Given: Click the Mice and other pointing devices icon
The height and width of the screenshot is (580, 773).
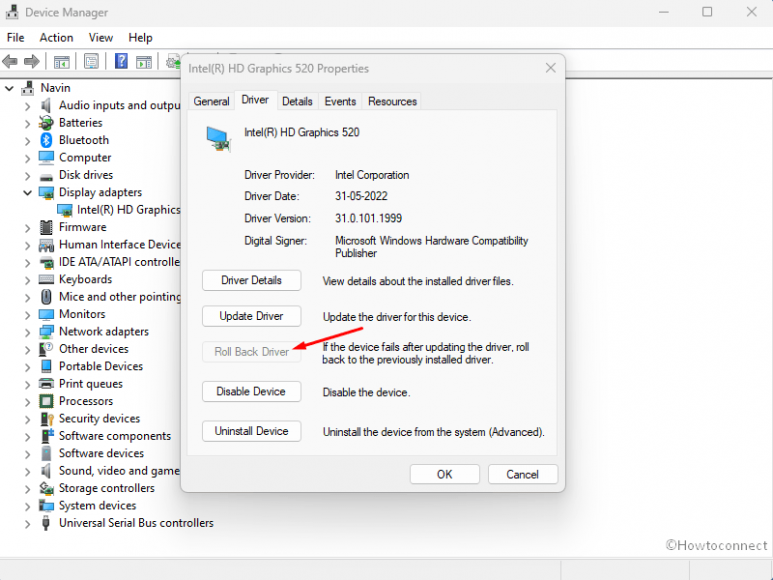Looking at the screenshot, I should [46, 297].
